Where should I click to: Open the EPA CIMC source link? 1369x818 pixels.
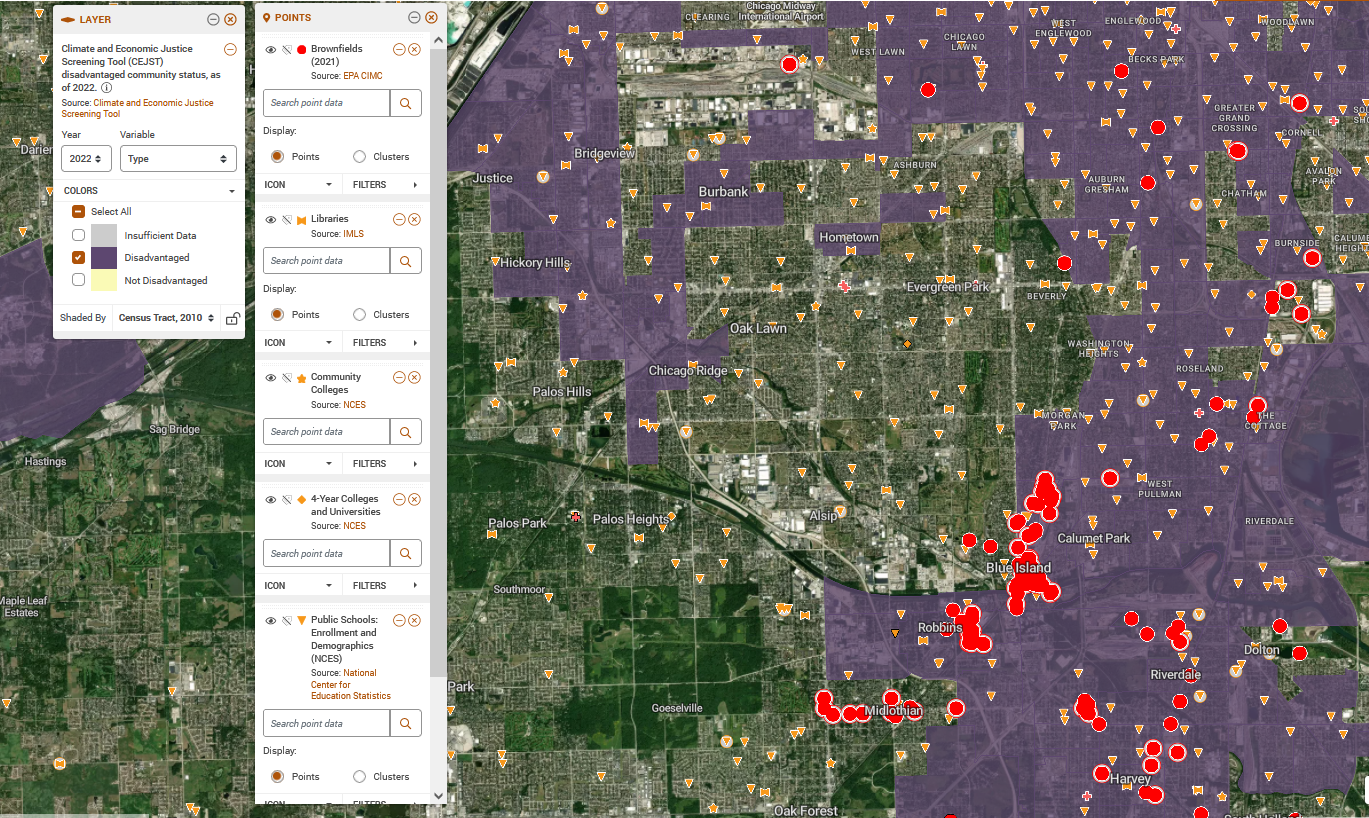[363, 76]
